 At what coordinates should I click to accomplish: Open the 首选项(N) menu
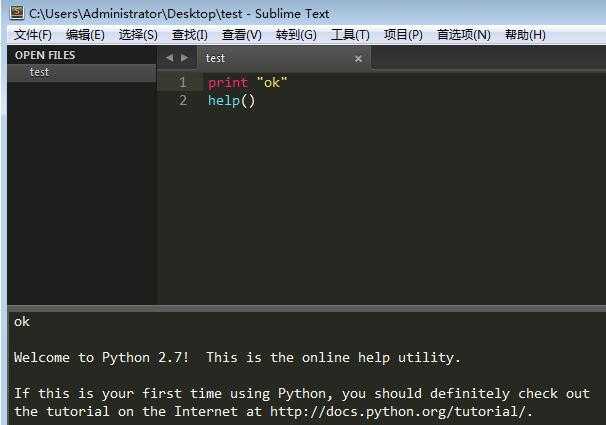pos(464,35)
